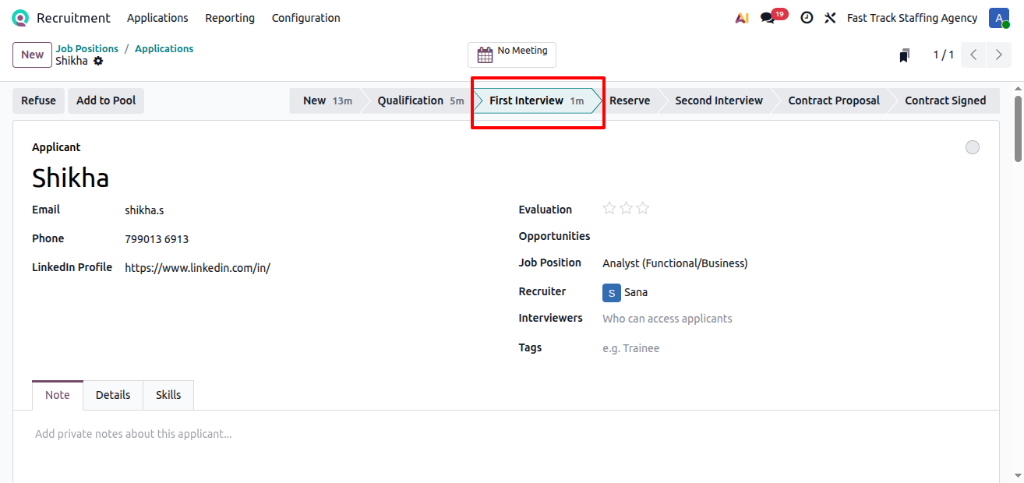
Task: Click the Recruitment app logo icon
Action: [20, 18]
